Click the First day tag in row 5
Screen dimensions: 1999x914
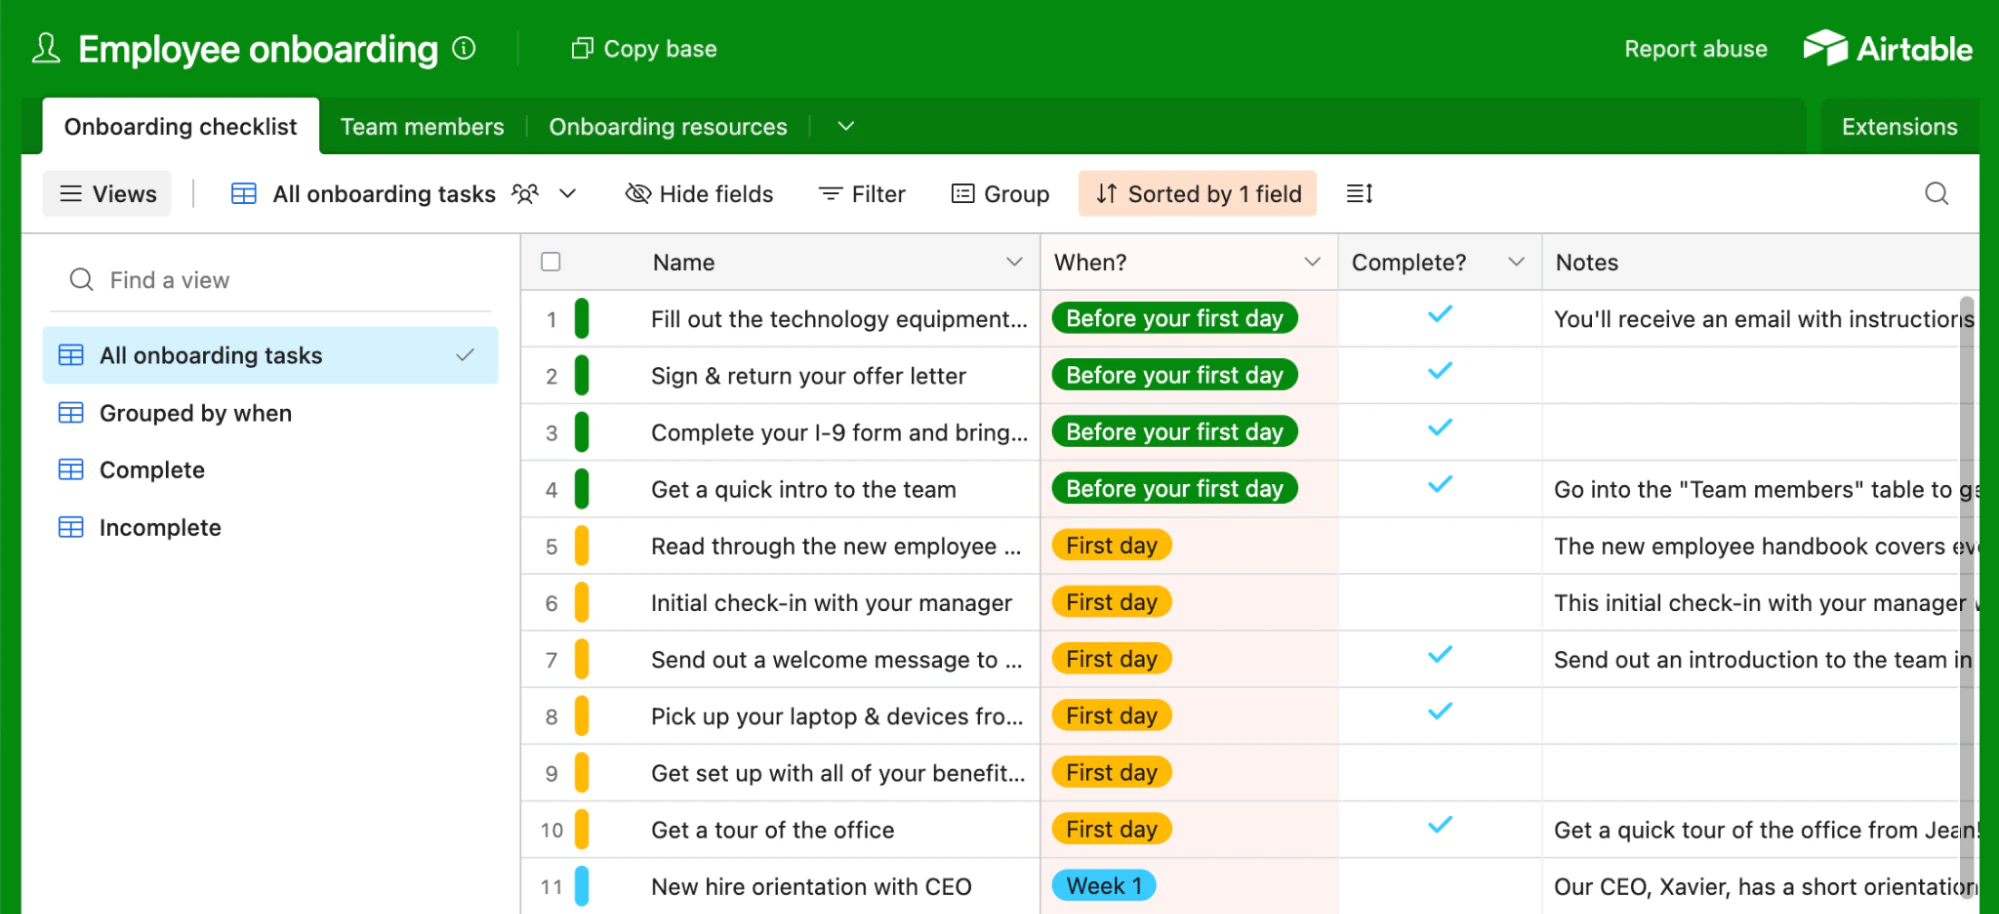coord(1111,545)
